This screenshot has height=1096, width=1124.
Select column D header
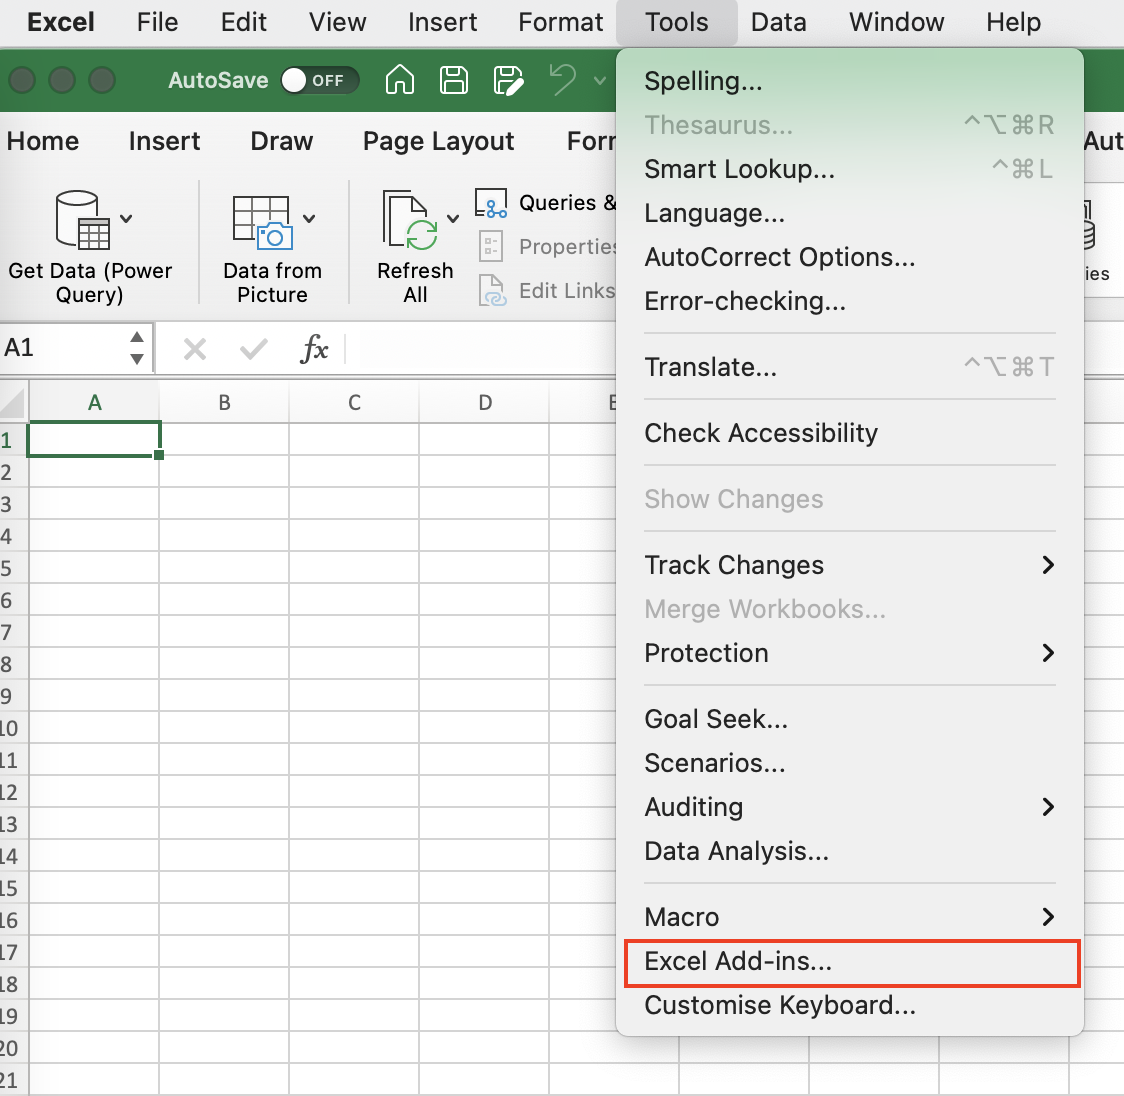485,403
